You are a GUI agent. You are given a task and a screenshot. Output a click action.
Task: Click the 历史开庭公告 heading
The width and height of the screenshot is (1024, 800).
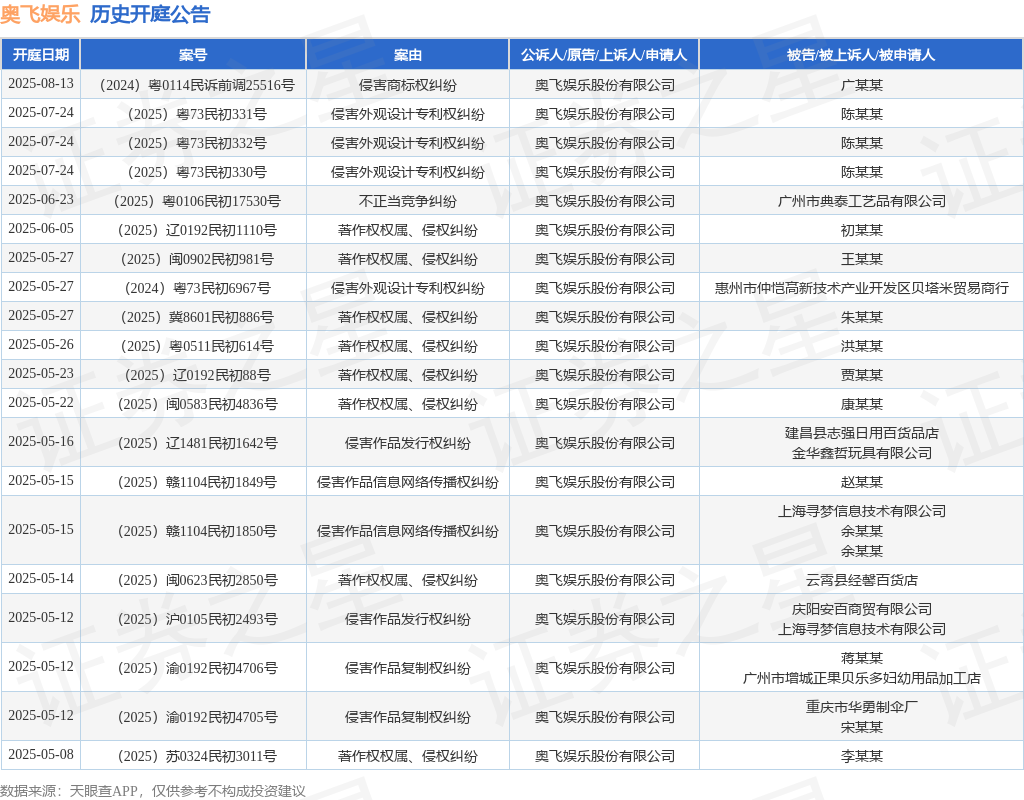click(150, 14)
